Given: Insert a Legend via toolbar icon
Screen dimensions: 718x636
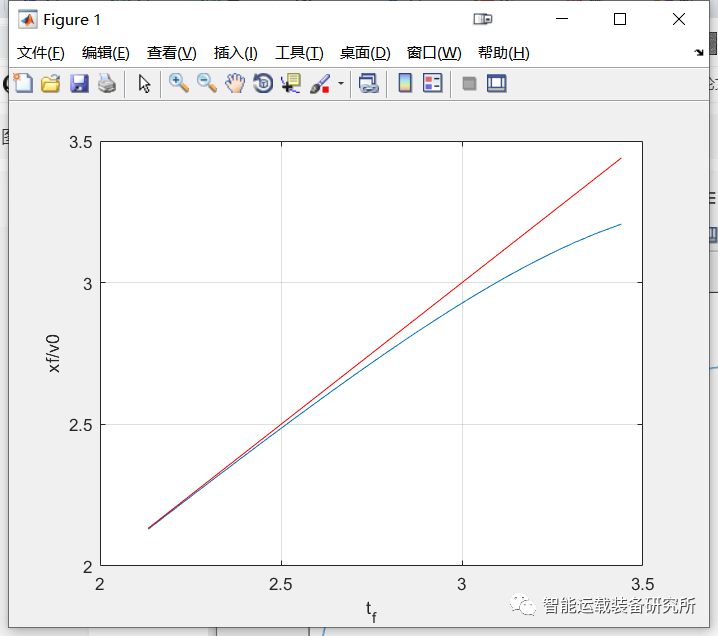Looking at the screenshot, I should click(433, 84).
